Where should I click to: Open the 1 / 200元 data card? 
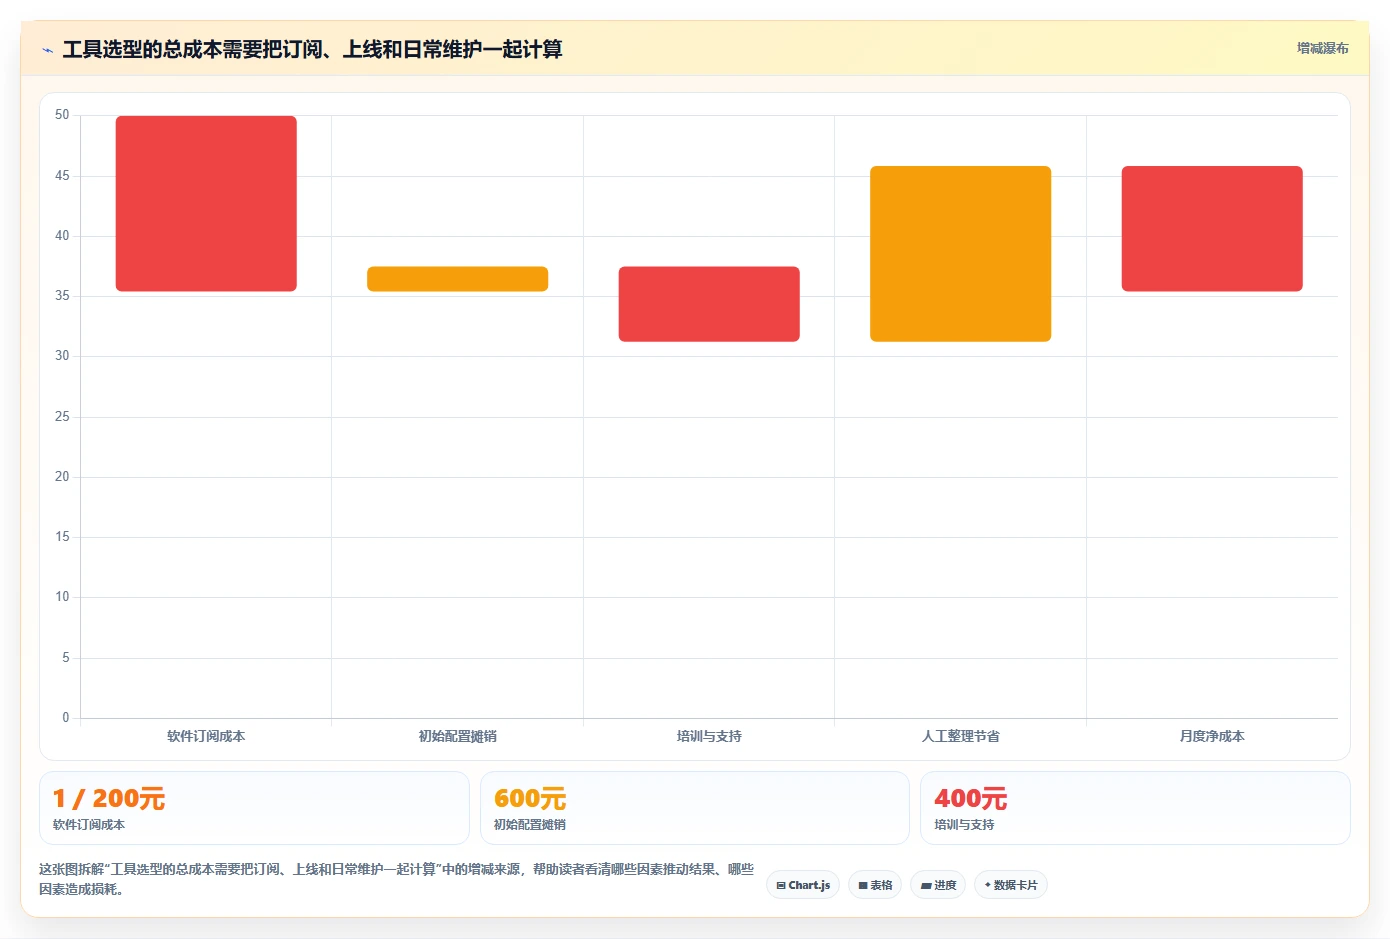click(254, 808)
